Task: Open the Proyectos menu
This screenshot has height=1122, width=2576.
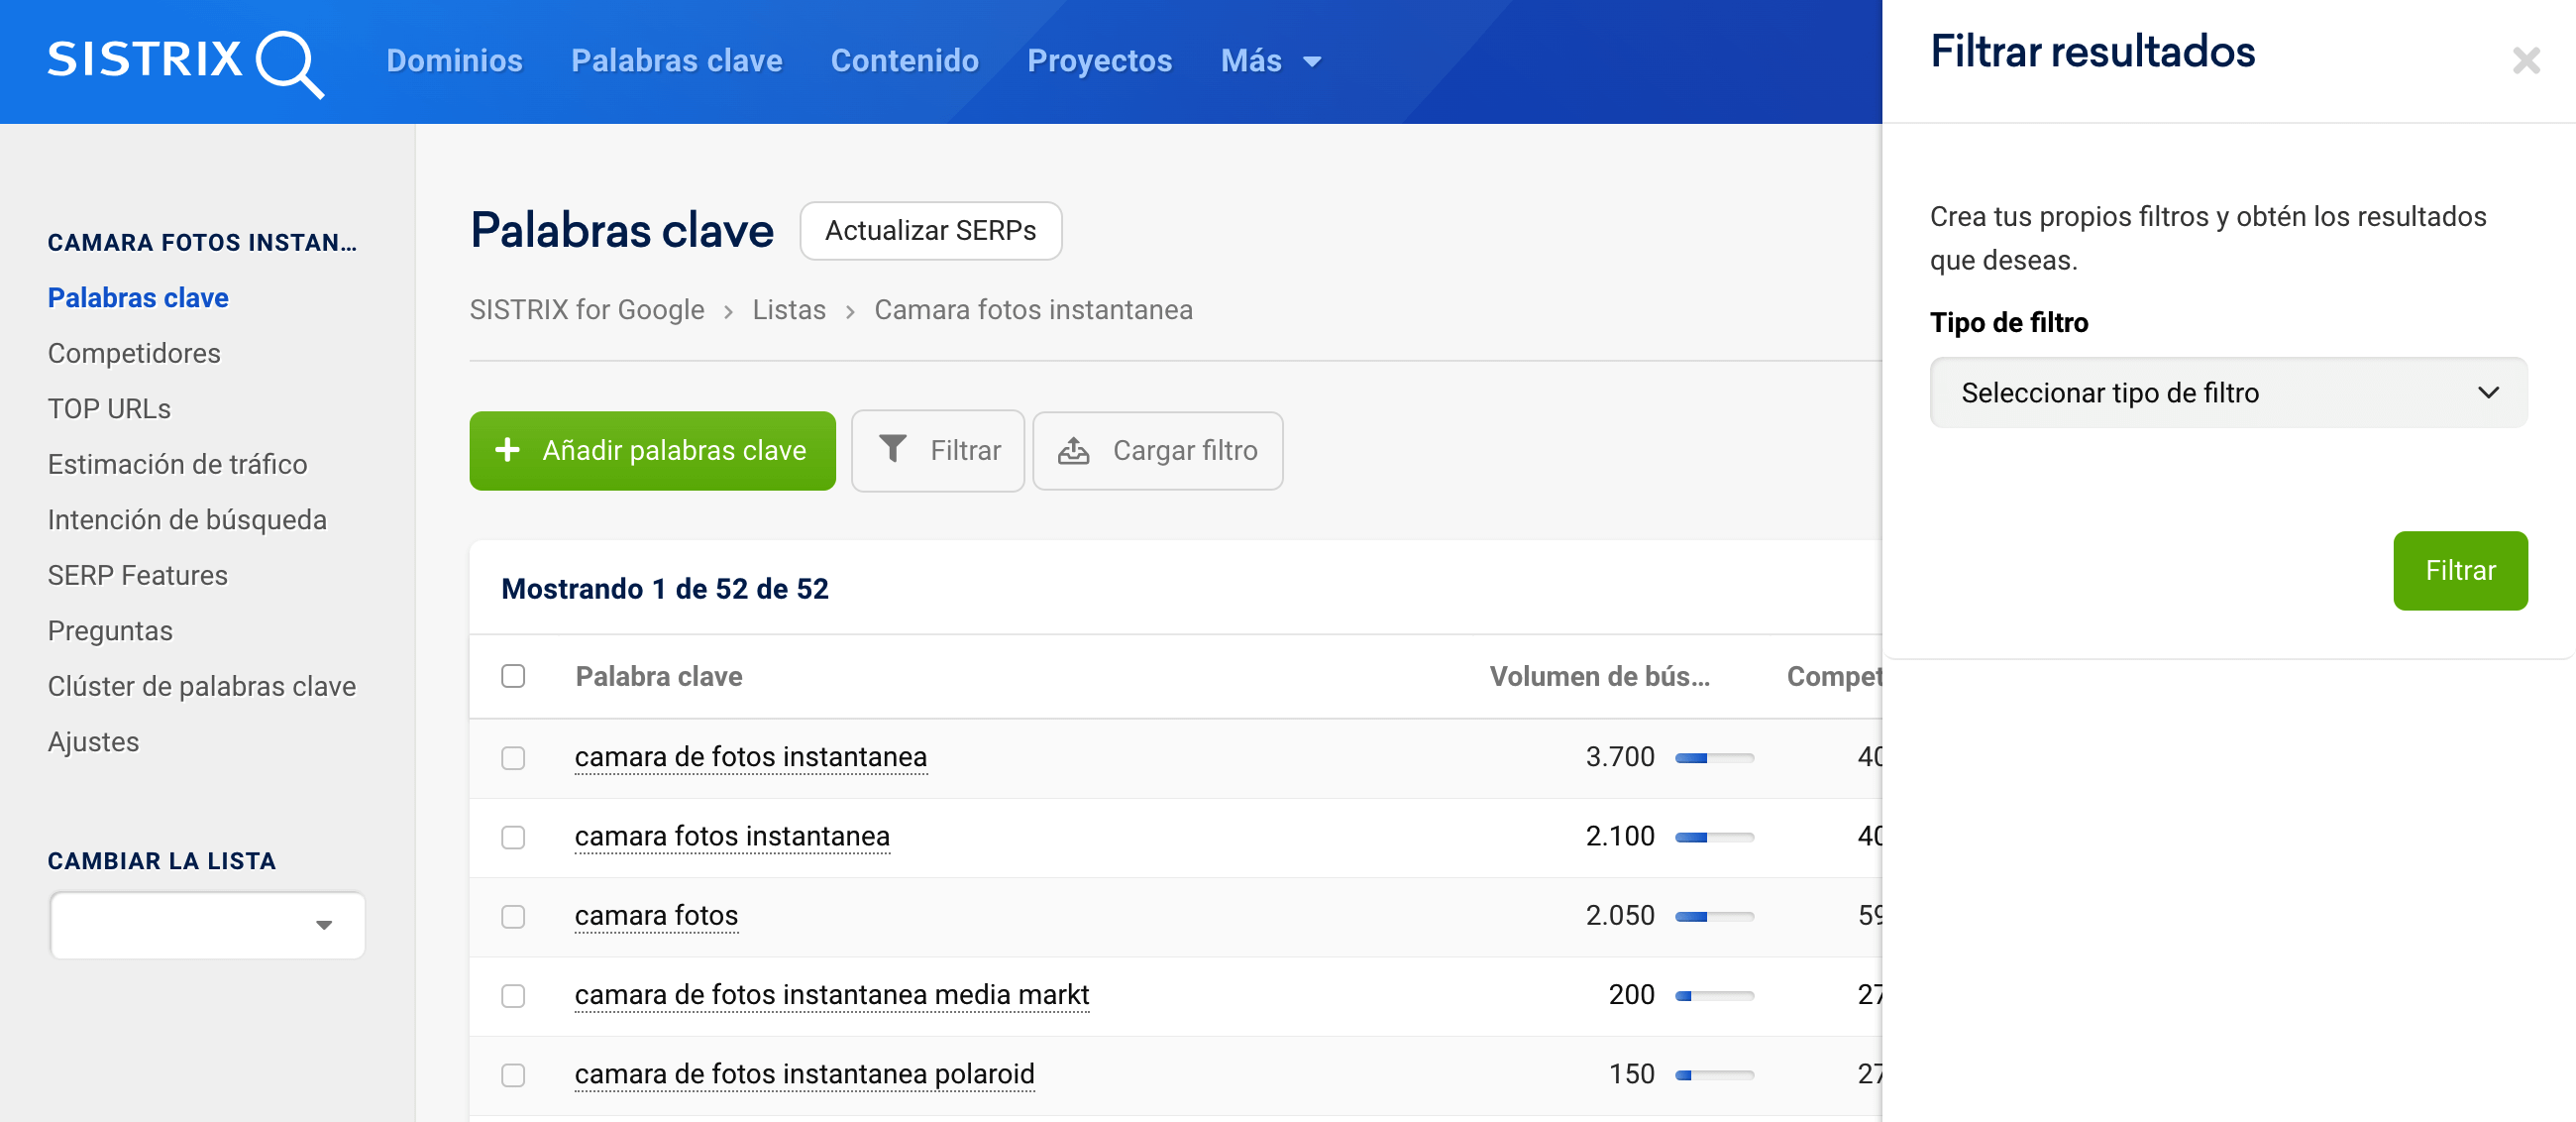Action: pos(1098,61)
